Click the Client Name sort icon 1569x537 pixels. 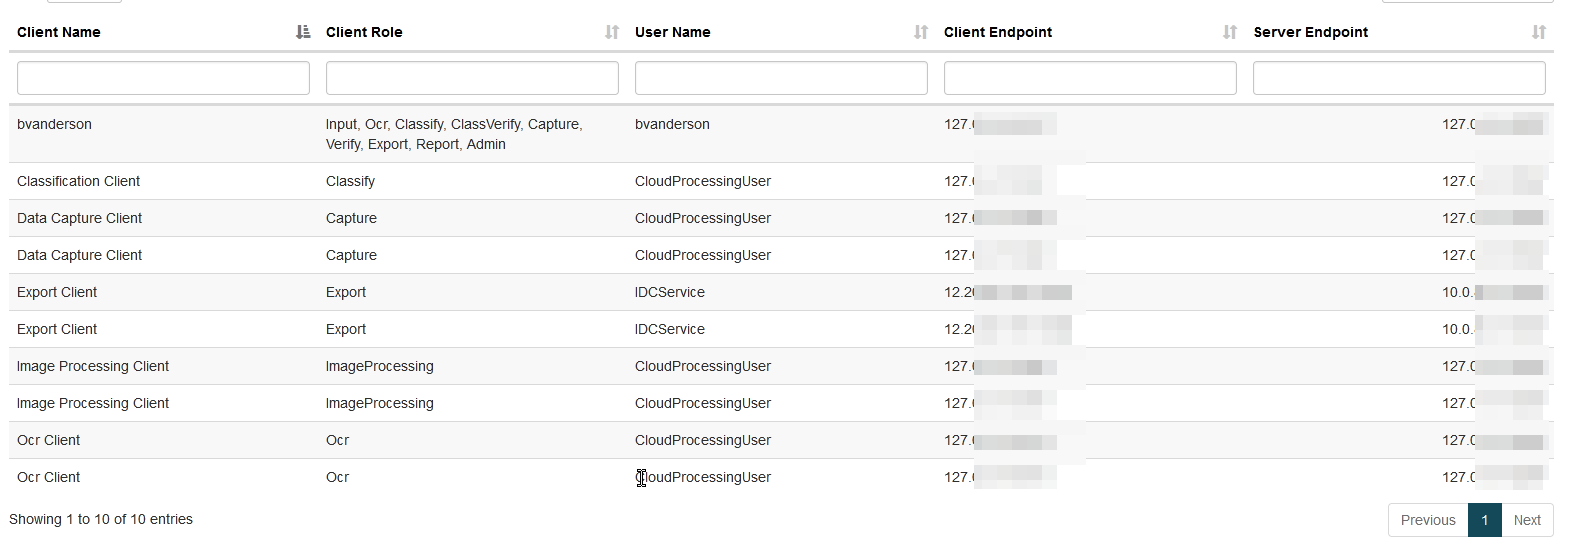click(x=303, y=32)
